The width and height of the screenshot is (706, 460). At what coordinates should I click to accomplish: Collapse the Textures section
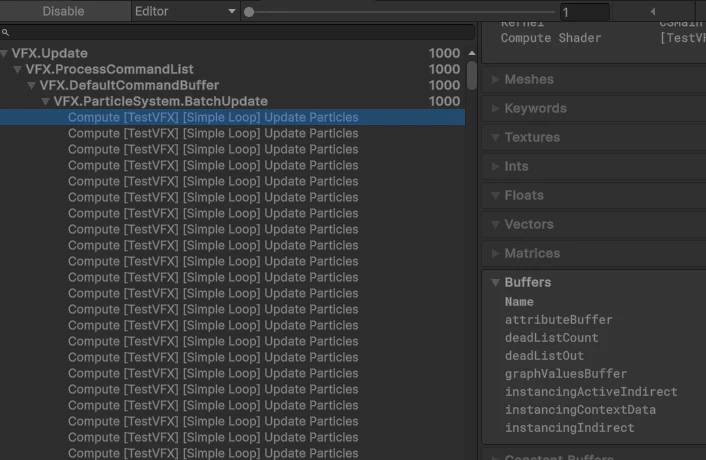(x=495, y=137)
